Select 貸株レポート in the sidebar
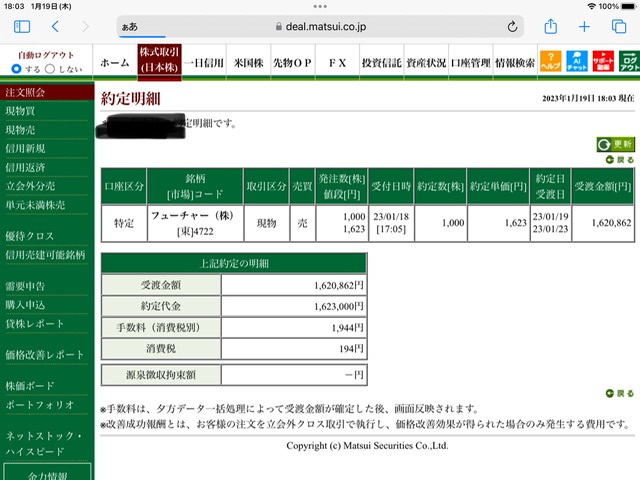Image resolution: width=640 pixels, height=480 pixels. click(35, 324)
